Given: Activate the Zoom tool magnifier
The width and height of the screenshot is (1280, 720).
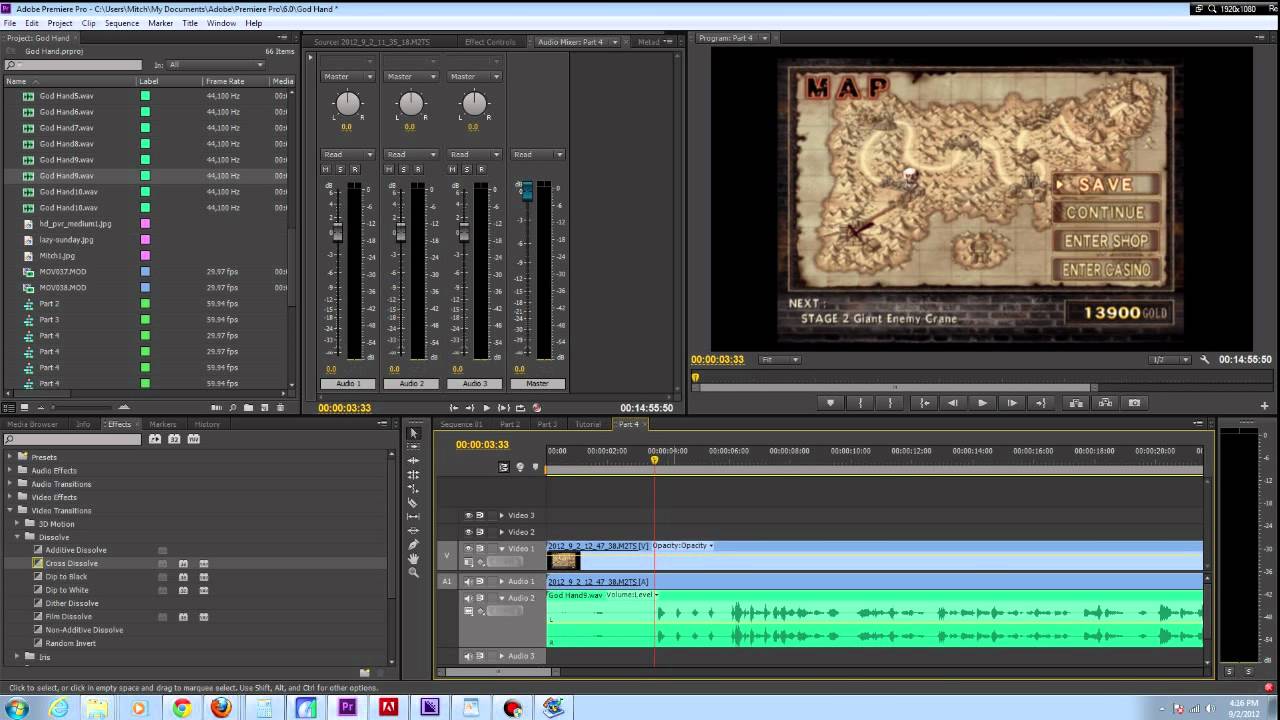Looking at the screenshot, I should [x=413, y=573].
